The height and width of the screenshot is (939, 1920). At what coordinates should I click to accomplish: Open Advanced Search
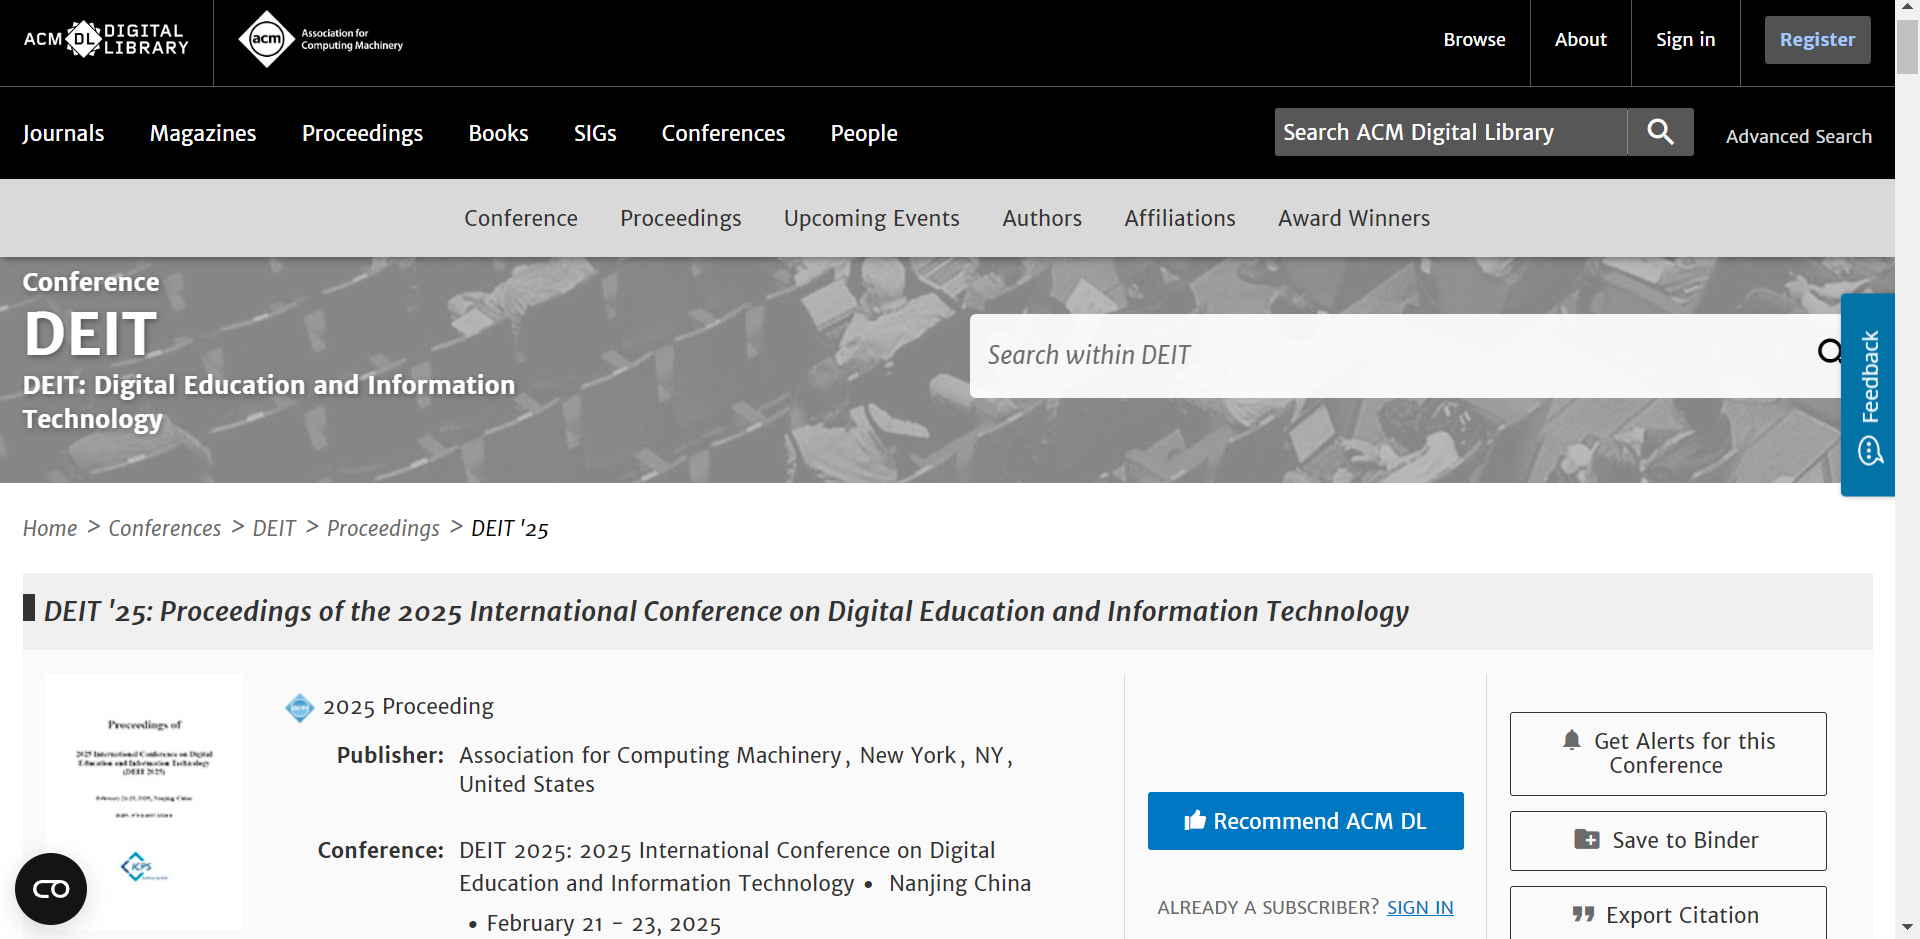pyautogui.click(x=1799, y=136)
